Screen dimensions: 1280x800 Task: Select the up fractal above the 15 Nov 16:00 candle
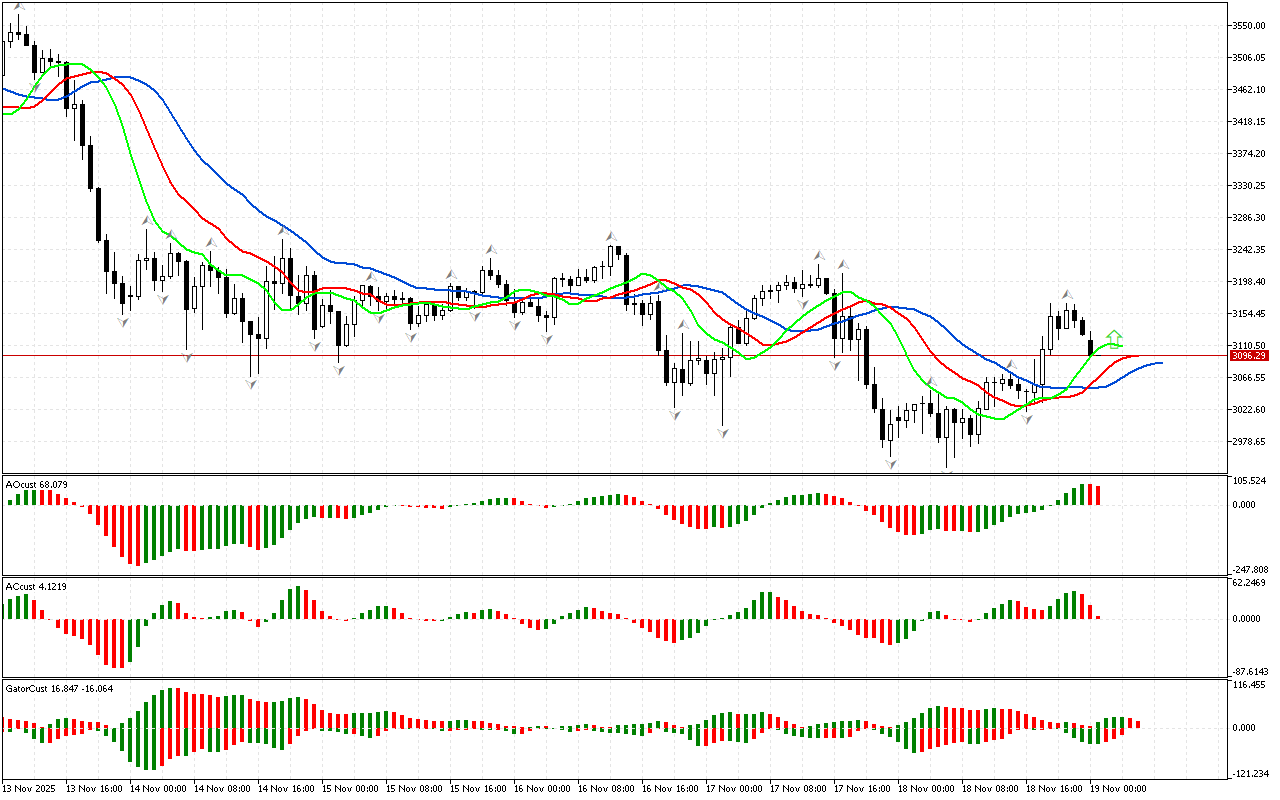(x=490, y=249)
